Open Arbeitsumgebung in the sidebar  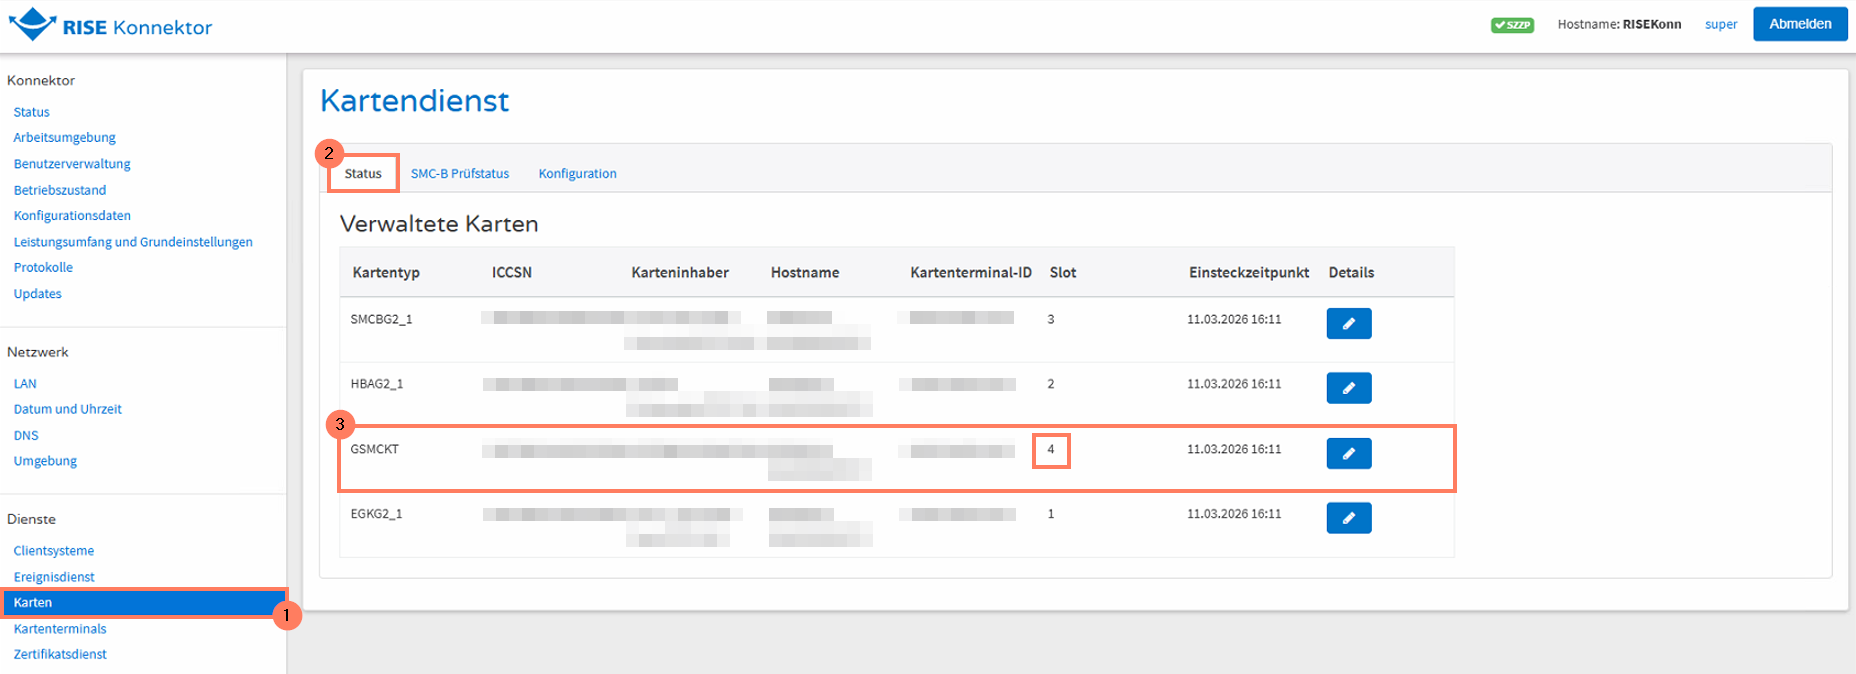[64, 138]
